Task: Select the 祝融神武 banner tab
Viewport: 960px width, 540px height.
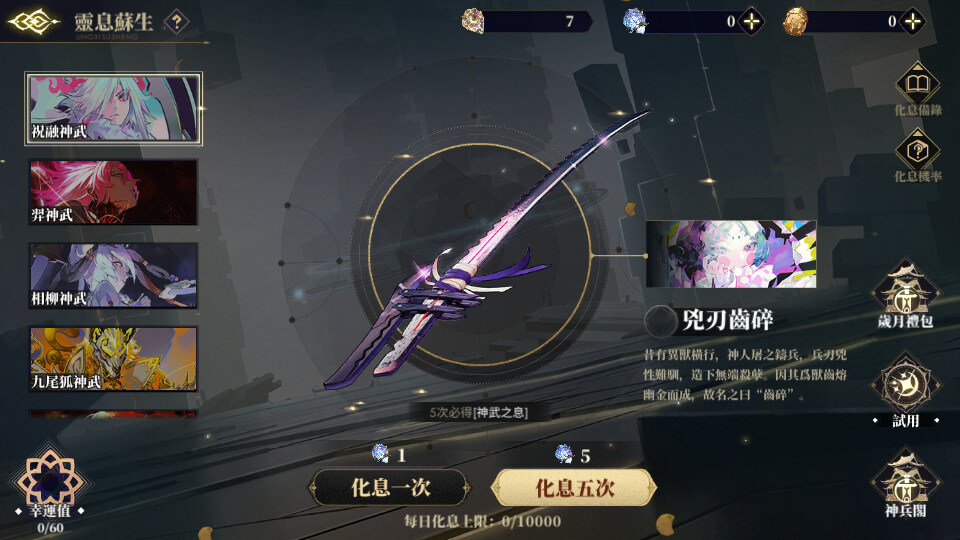Action: [x=113, y=108]
